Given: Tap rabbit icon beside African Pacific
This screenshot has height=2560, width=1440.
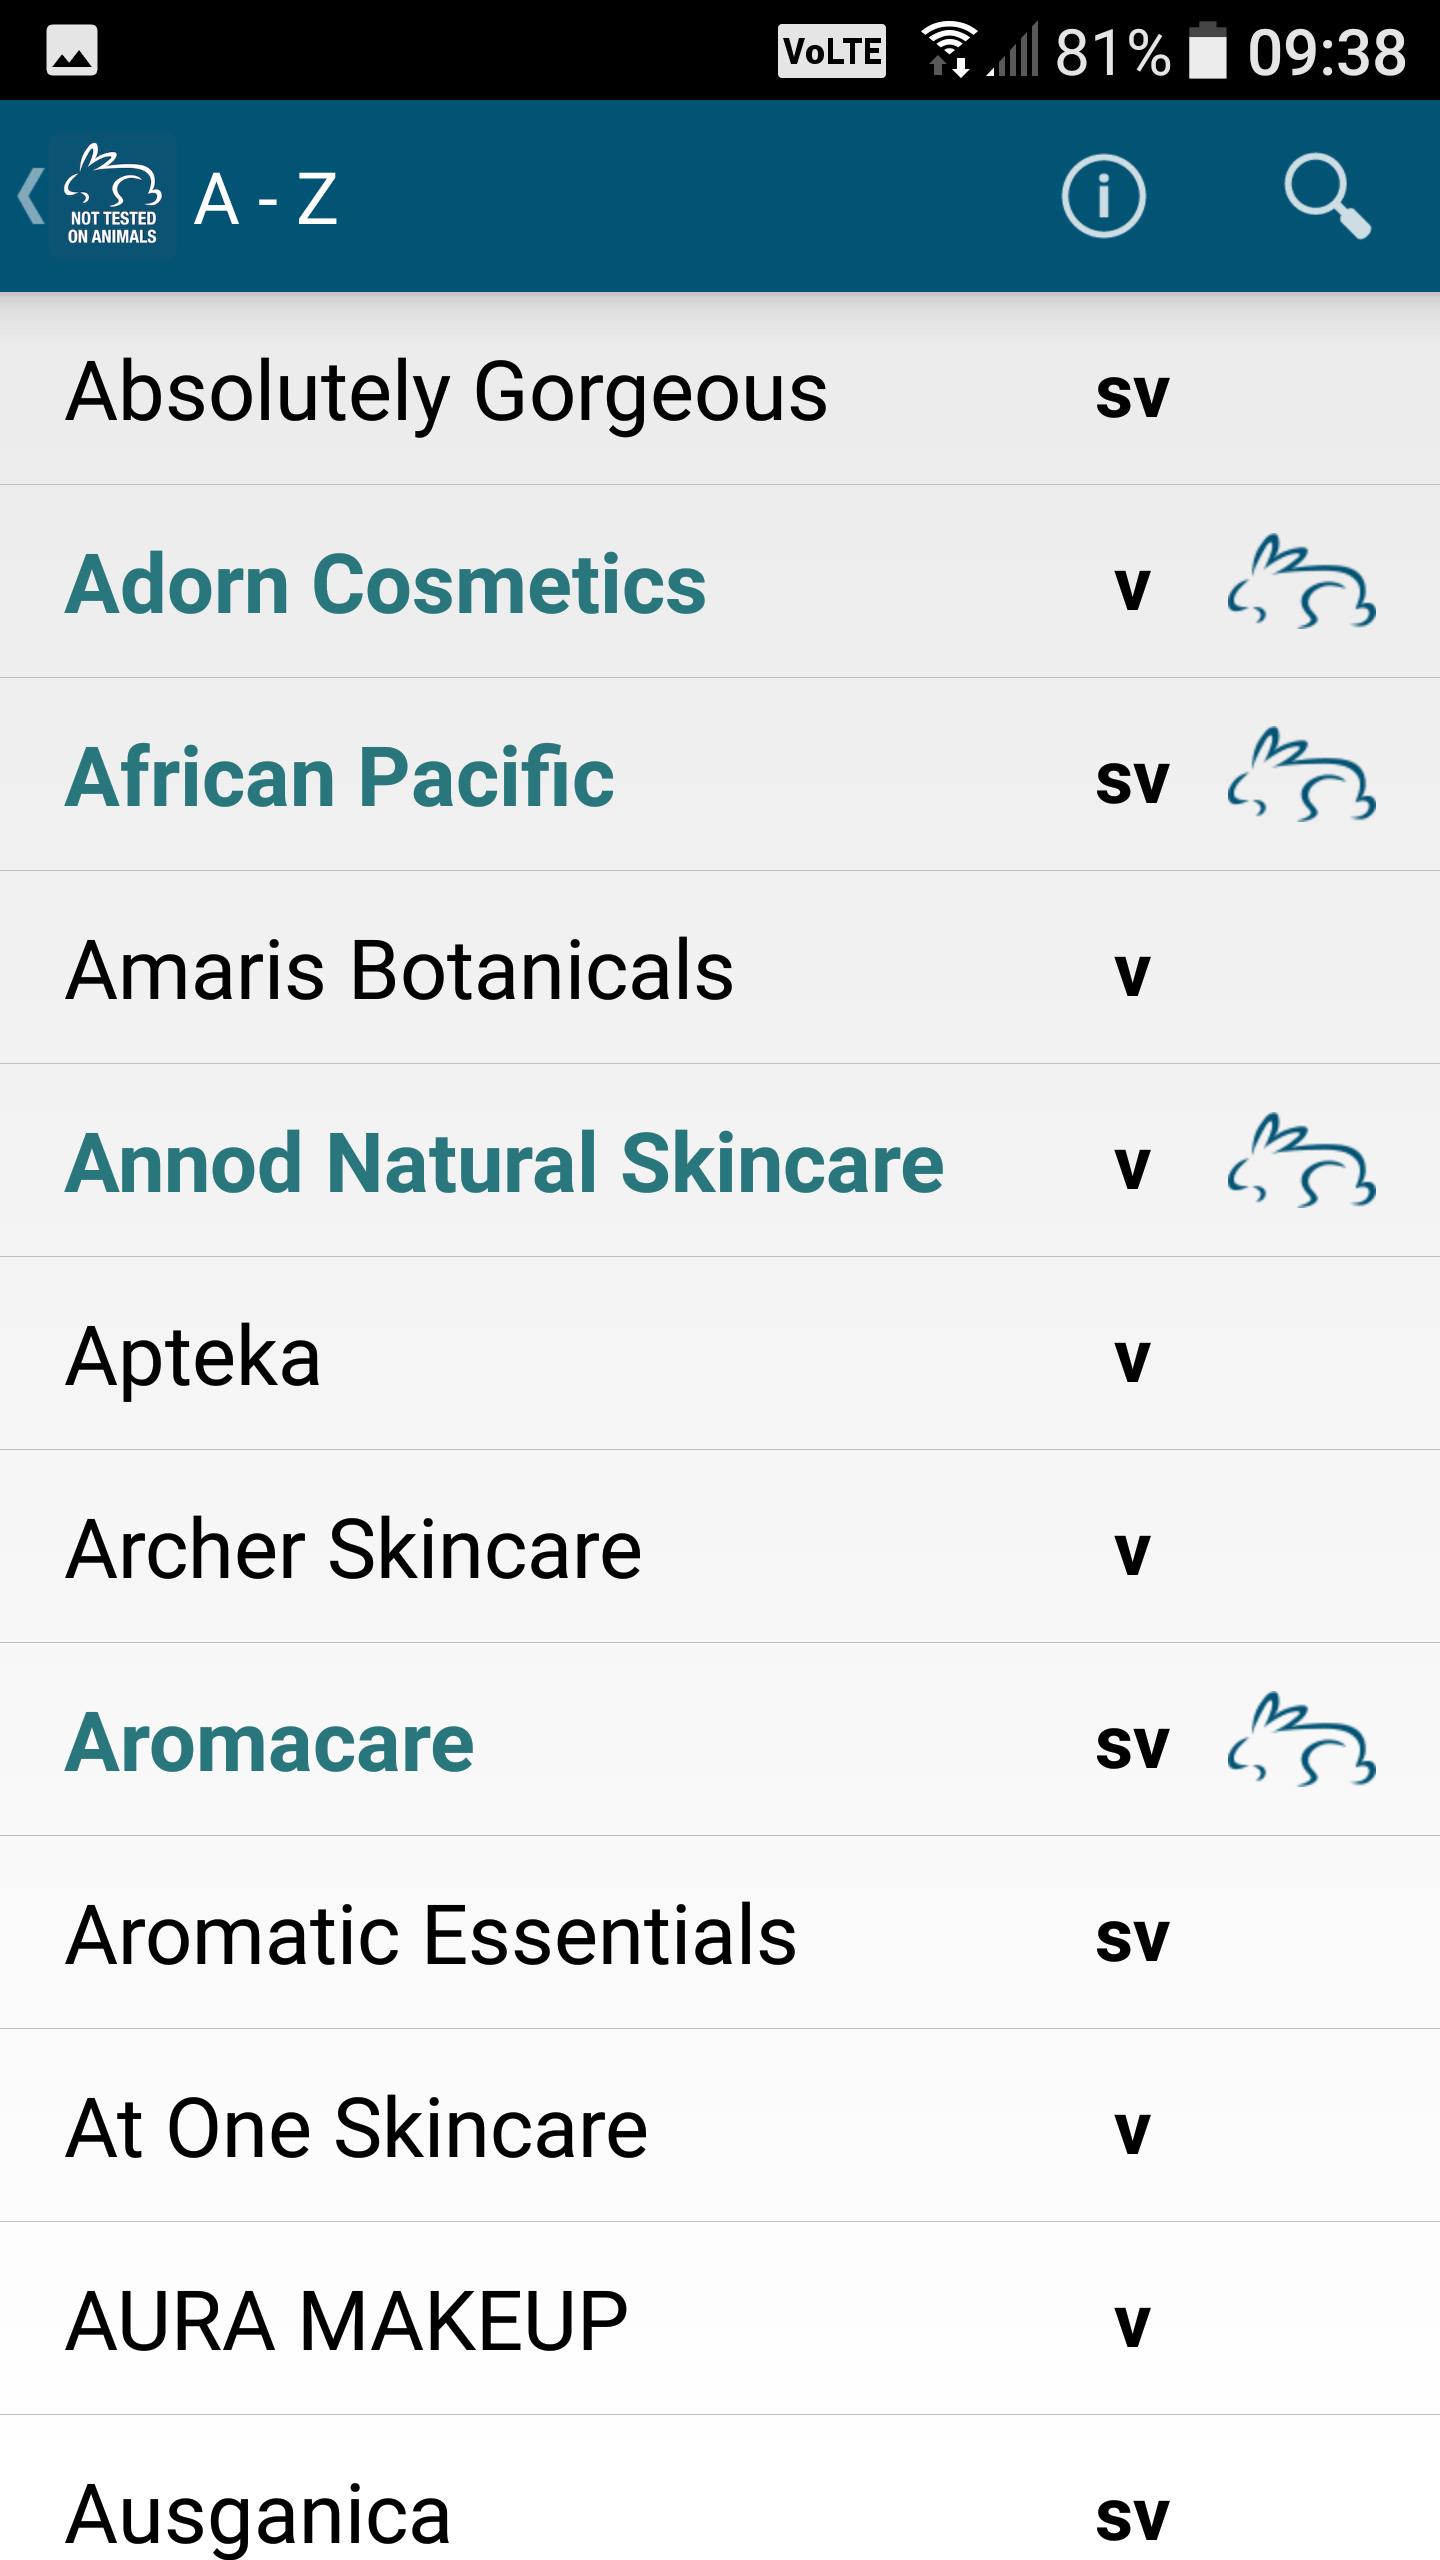Looking at the screenshot, I should coord(1300,776).
